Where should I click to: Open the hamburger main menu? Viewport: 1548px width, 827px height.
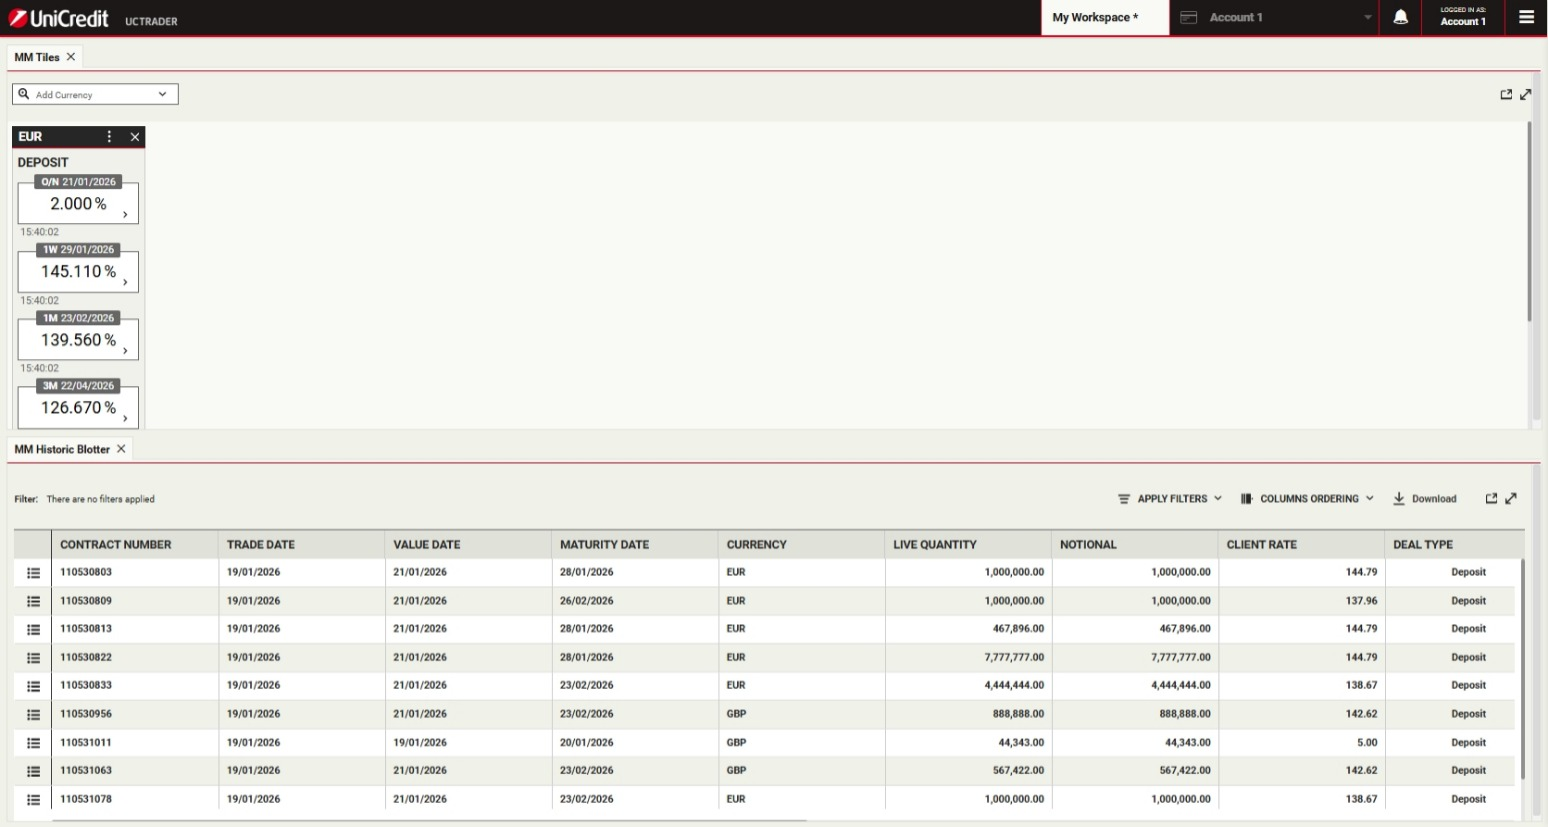point(1526,17)
